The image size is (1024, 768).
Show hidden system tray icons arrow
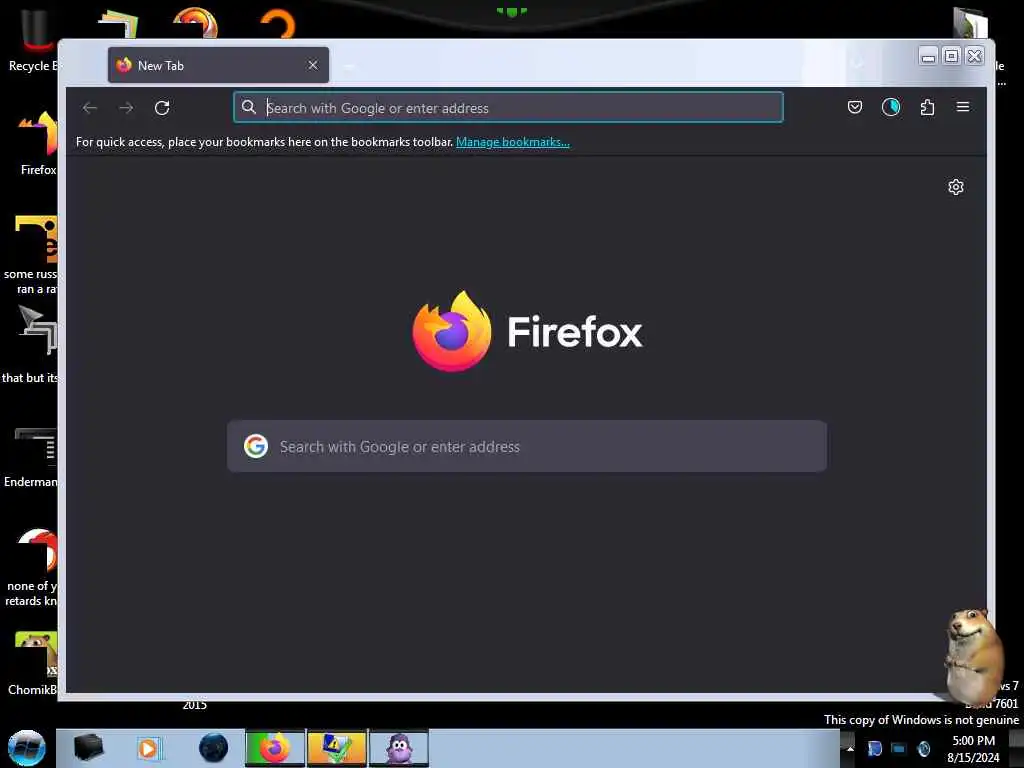pos(850,748)
